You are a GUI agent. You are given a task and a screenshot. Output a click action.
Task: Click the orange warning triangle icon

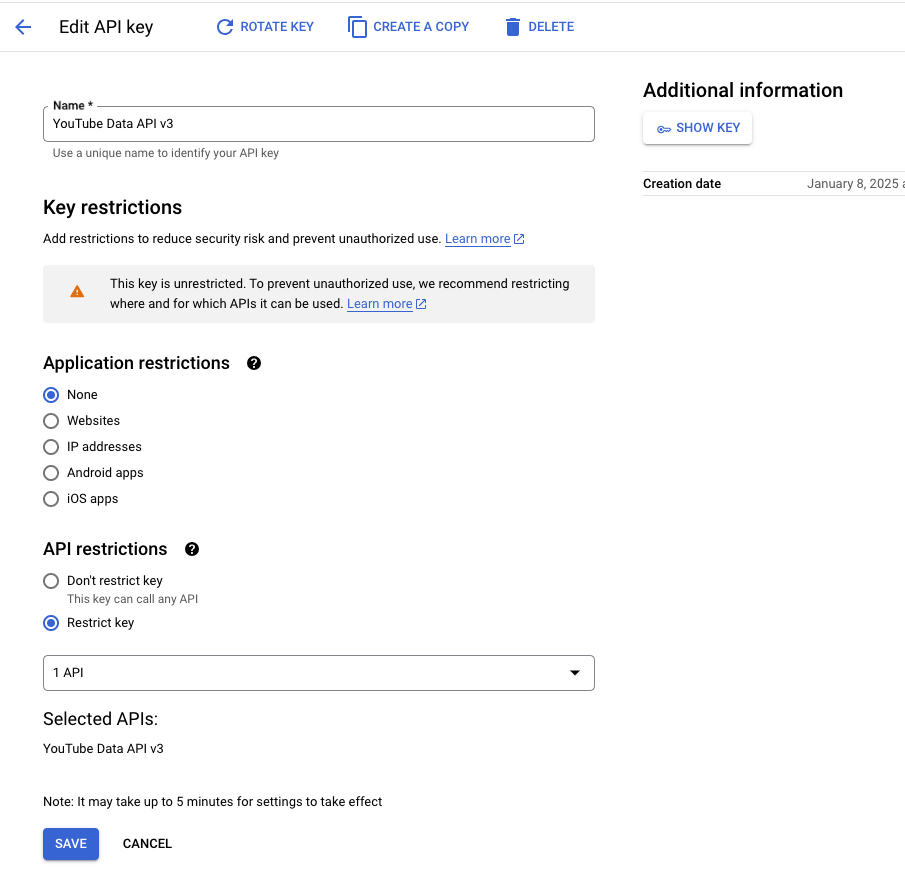(77, 292)
